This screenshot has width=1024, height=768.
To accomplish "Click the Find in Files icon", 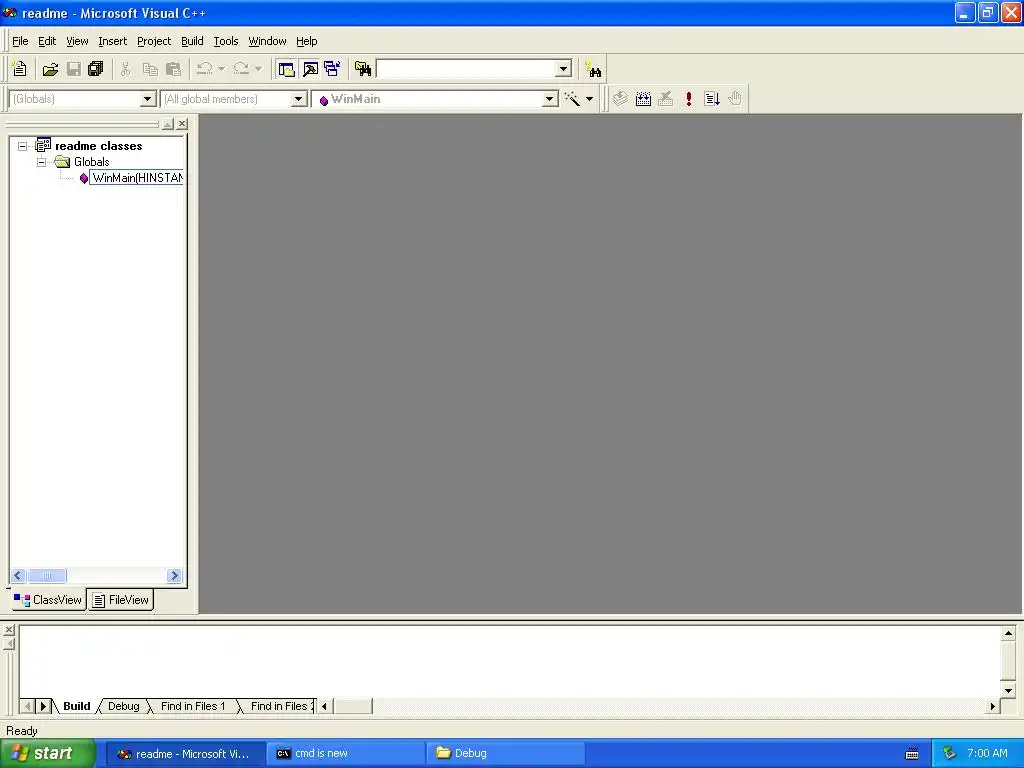I will click(x=363, y=69).
